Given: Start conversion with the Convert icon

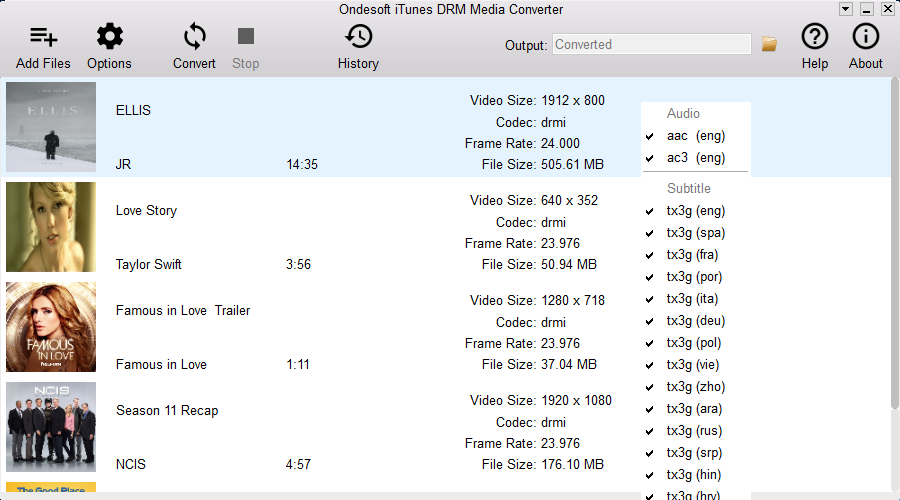Looking at the screenshot, I should [194, 38].
